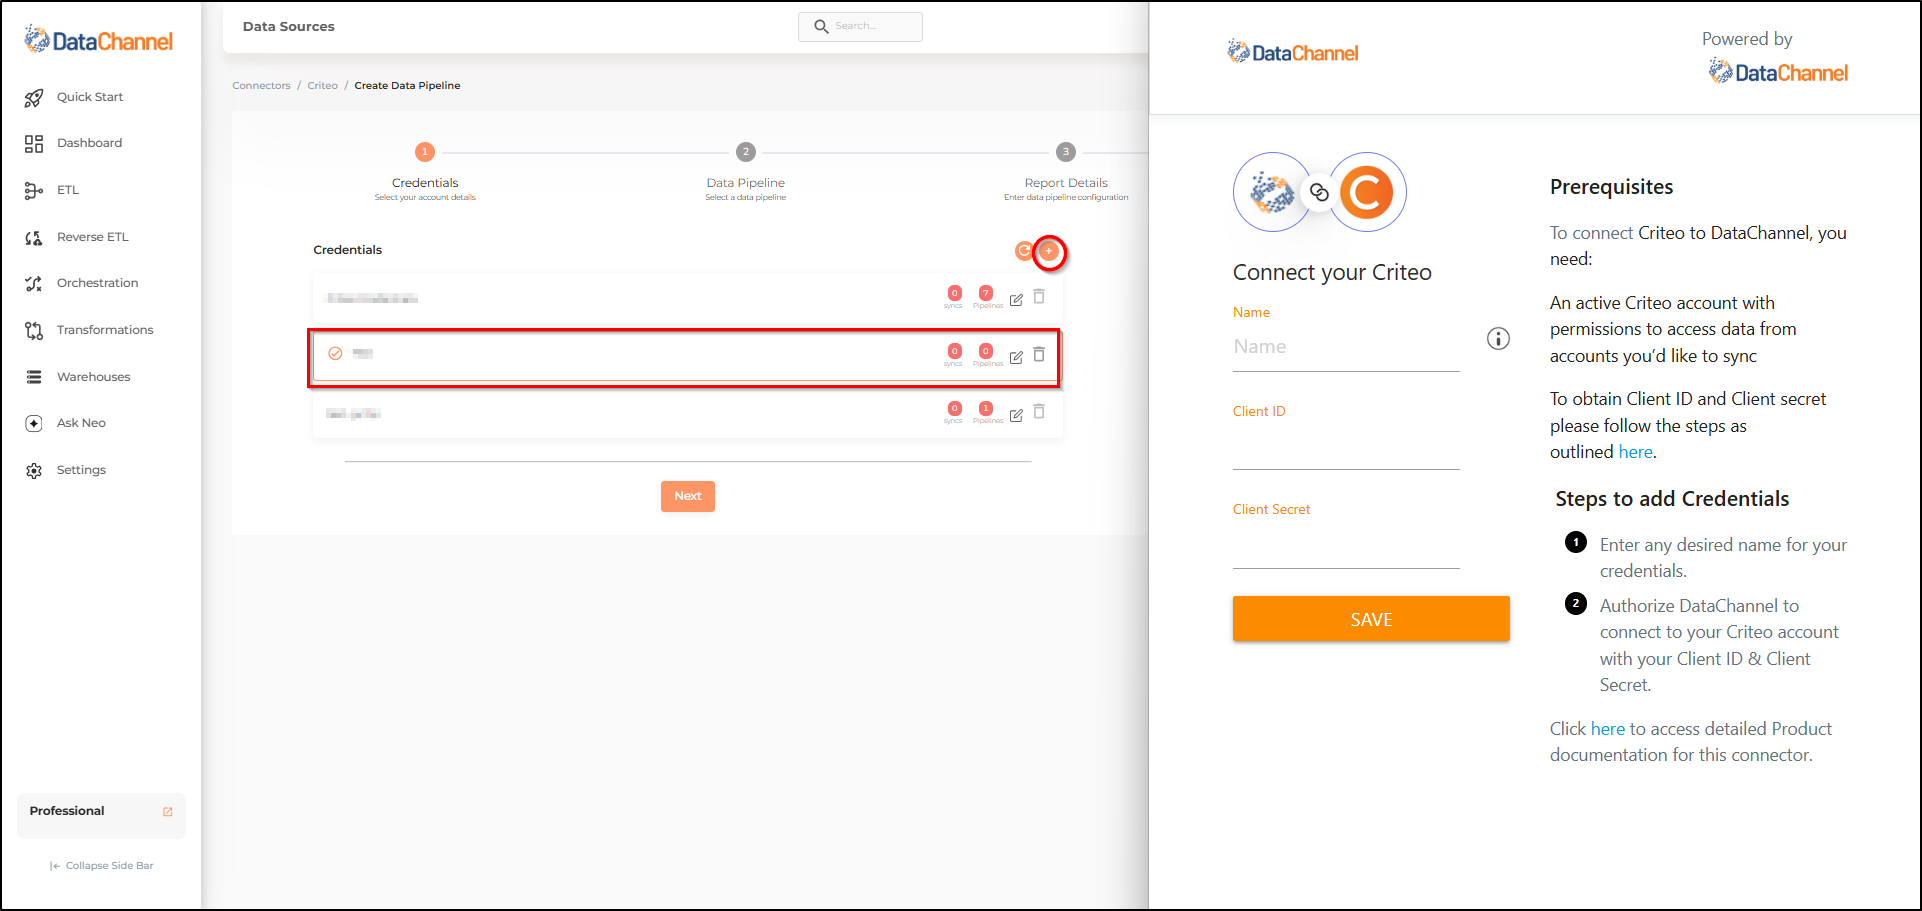1922x911 pixels.
Task: Open the Dashboard sidebar icon
Action: (34, 144)
